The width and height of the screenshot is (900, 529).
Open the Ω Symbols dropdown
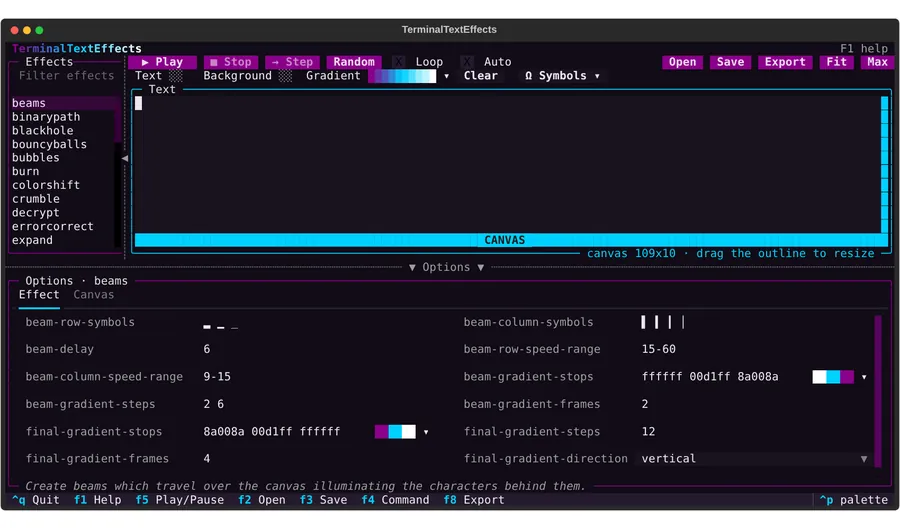tap(562, 76)
